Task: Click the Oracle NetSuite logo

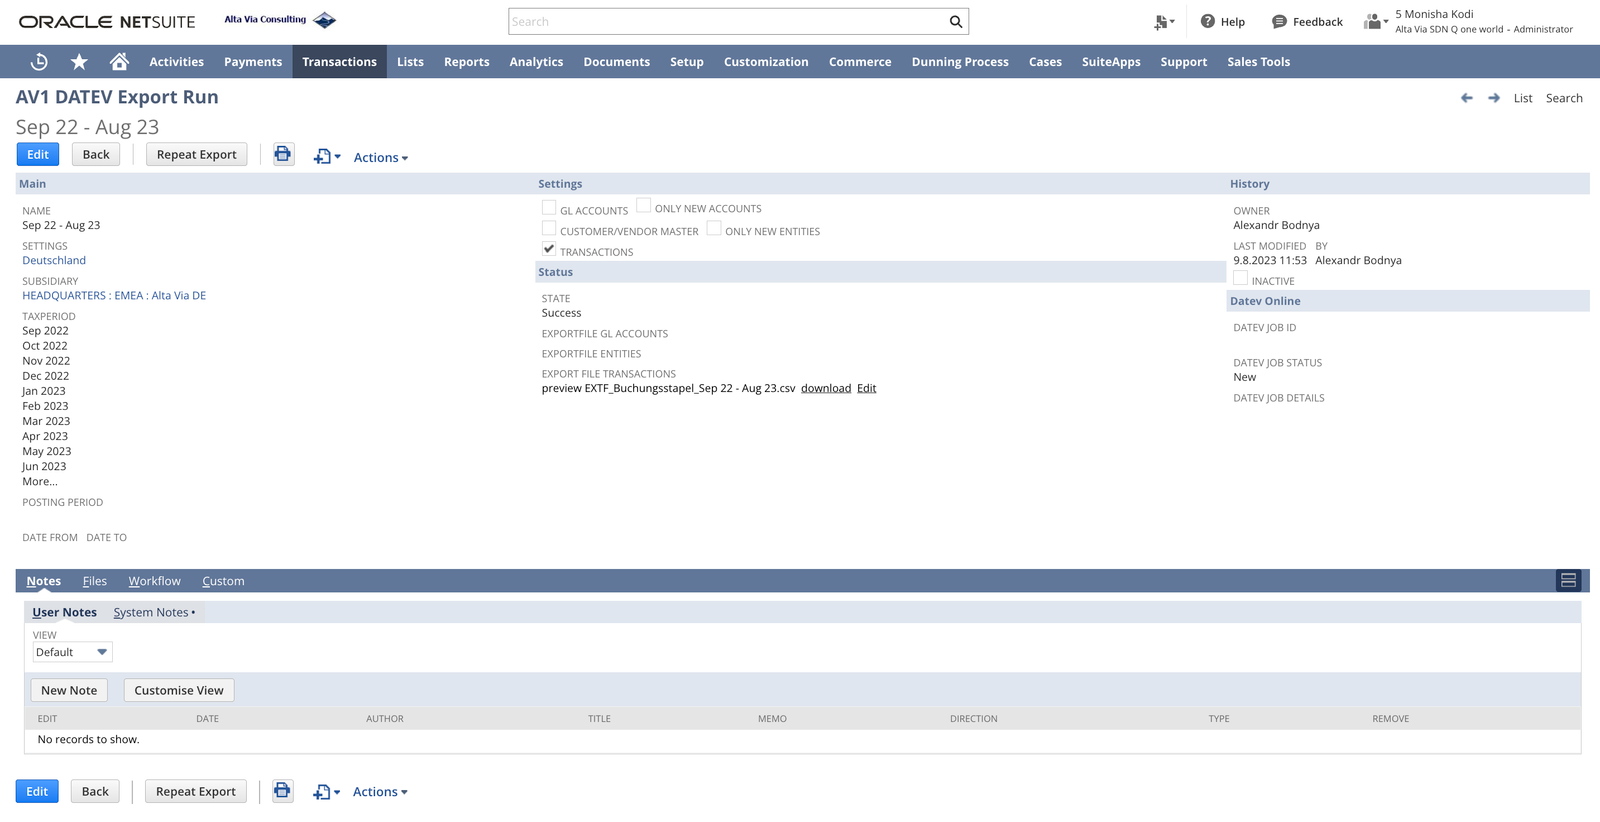Action: coord(107,22)
